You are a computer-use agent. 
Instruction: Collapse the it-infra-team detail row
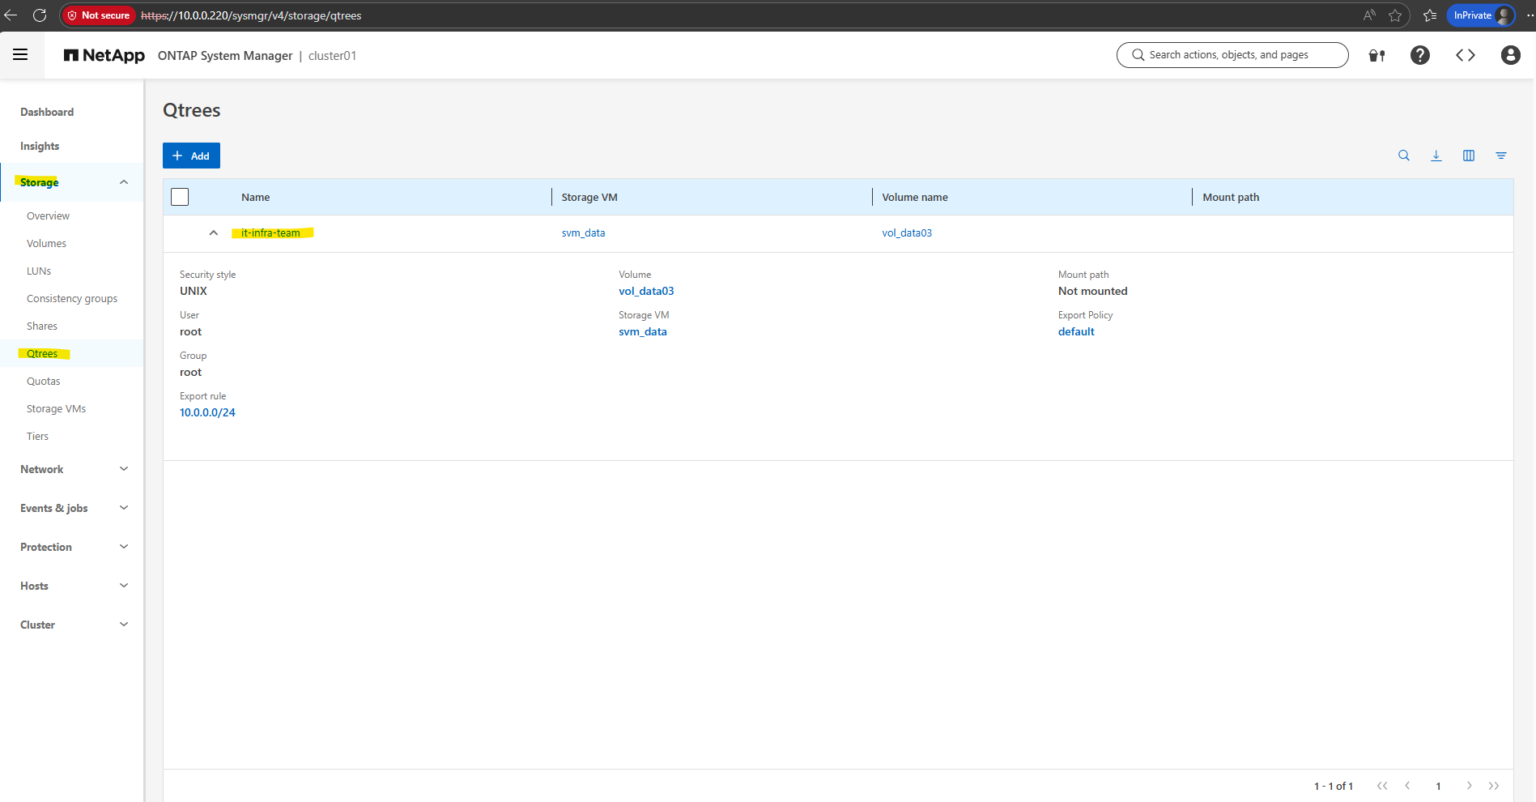click(213, 232)
